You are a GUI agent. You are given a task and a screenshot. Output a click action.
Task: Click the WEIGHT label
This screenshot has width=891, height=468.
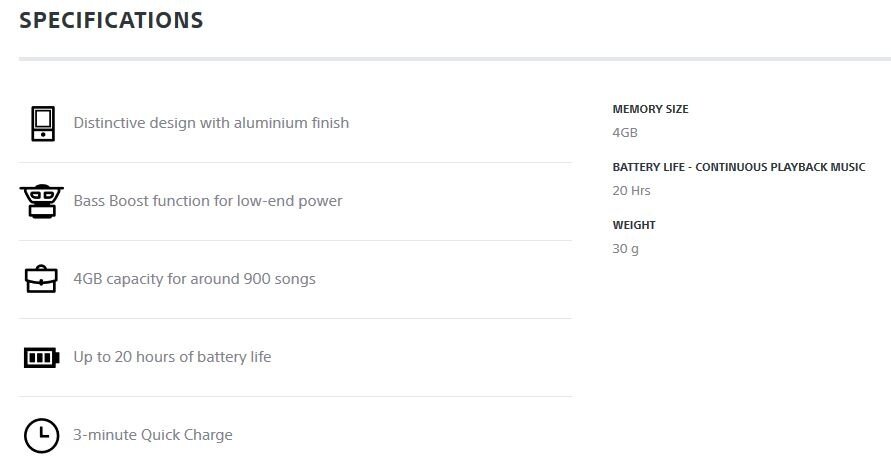point(634,225)
